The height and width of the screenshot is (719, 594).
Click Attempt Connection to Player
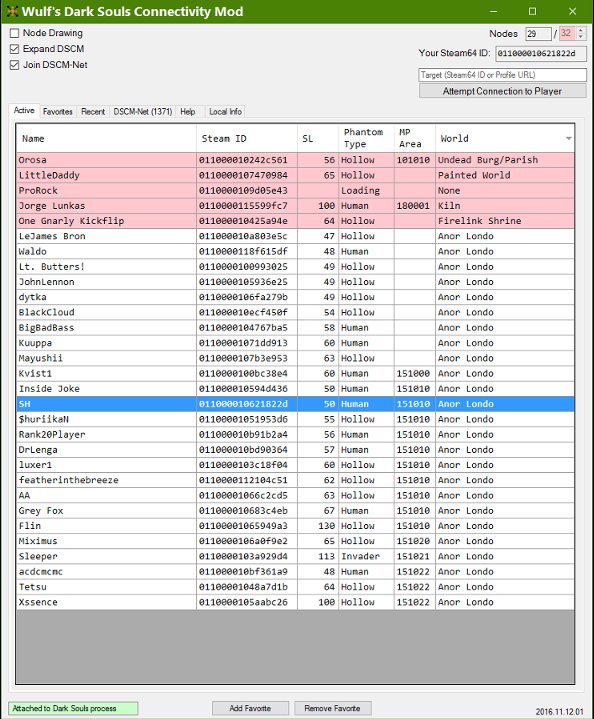click(502, 91)
